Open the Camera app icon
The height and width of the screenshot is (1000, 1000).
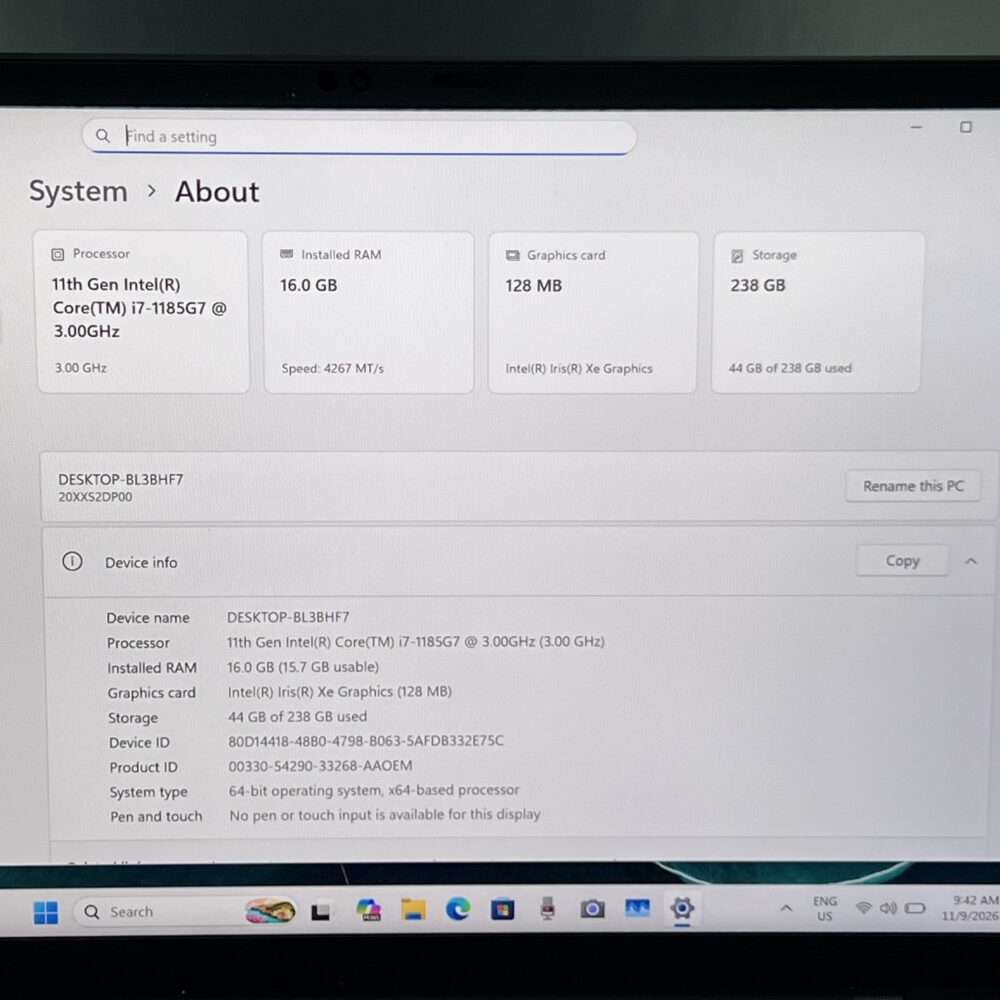[x=592, y=908]
